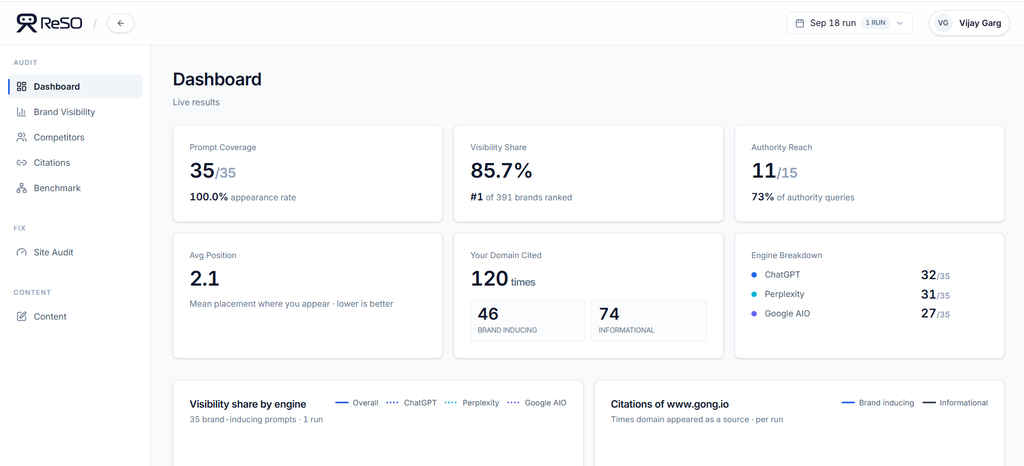Click the Benchmark hierarchy icon
Screen dimensions: 1024x466
click(22, 188)
